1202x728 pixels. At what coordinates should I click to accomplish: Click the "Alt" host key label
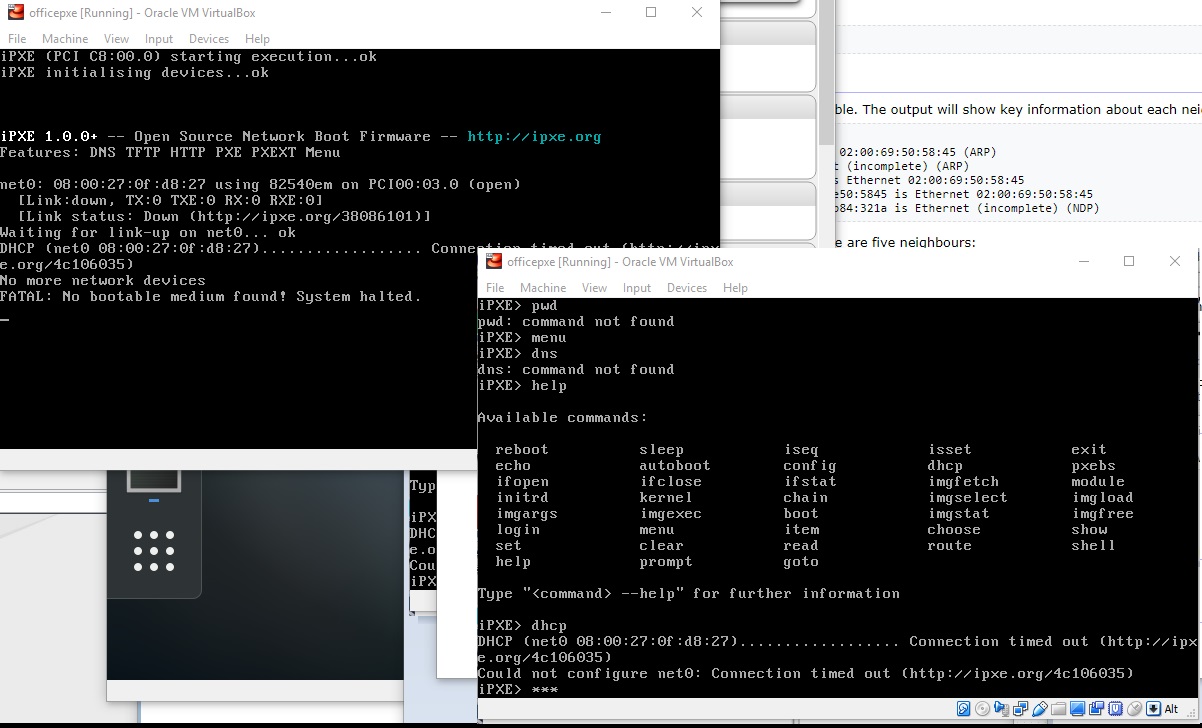click(1171, 709)
